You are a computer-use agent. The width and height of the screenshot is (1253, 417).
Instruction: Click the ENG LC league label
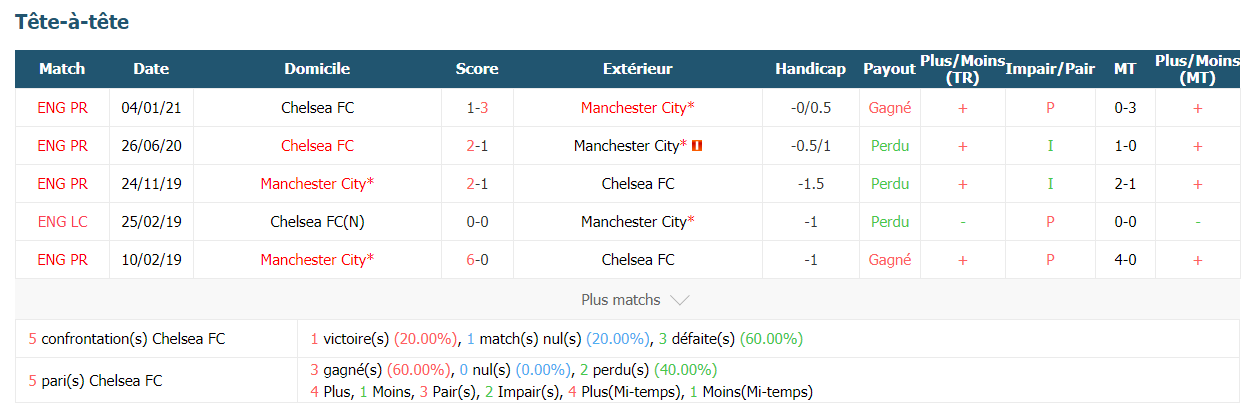(x=62, y=222)
